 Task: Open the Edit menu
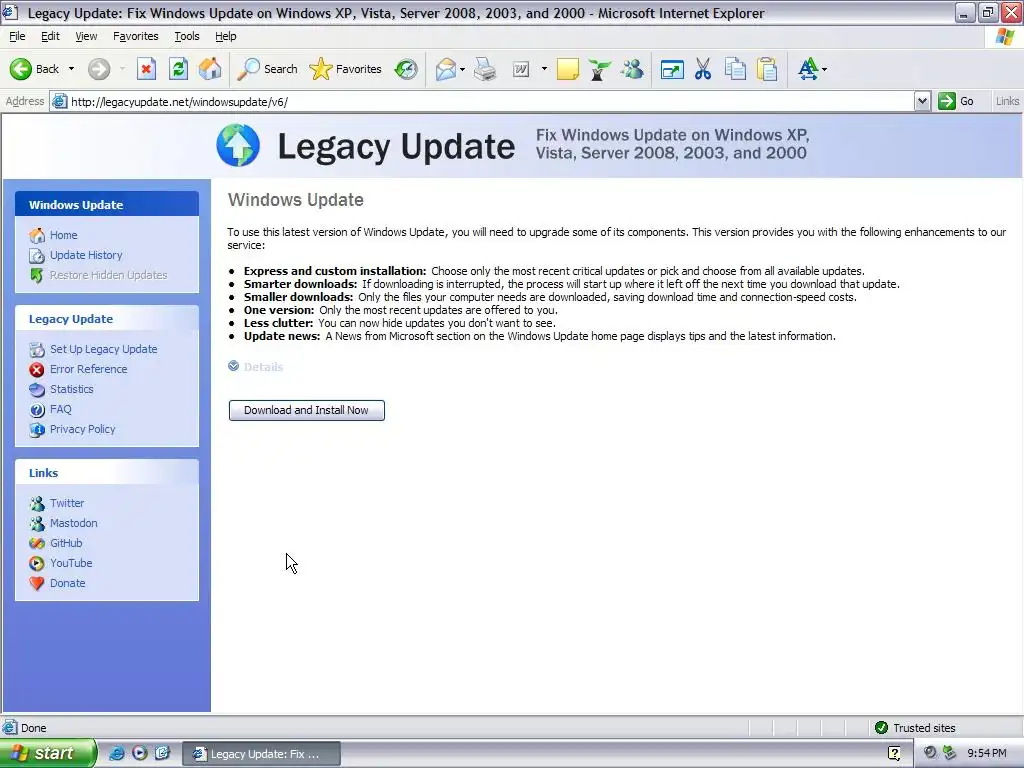[x=50, y=37]
